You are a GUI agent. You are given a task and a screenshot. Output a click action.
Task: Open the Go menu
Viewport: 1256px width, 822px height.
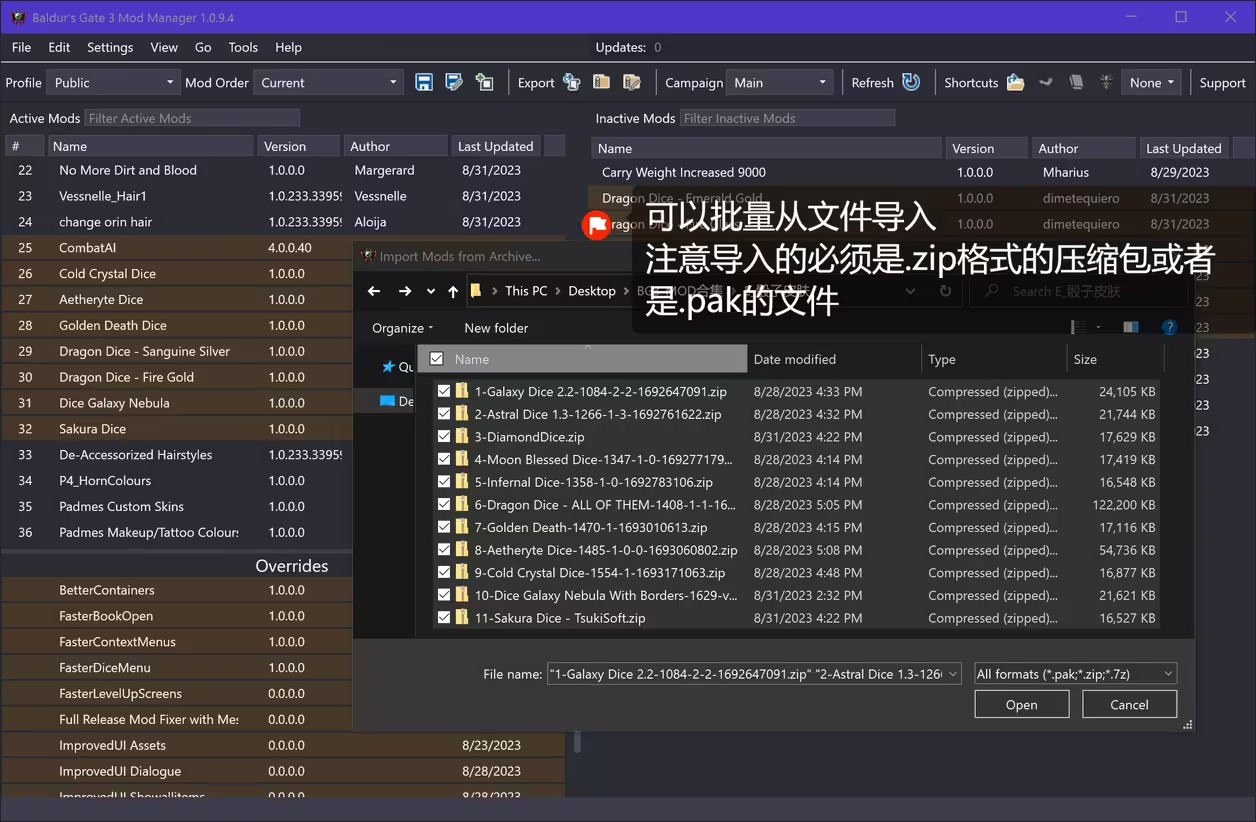[203, 47]
